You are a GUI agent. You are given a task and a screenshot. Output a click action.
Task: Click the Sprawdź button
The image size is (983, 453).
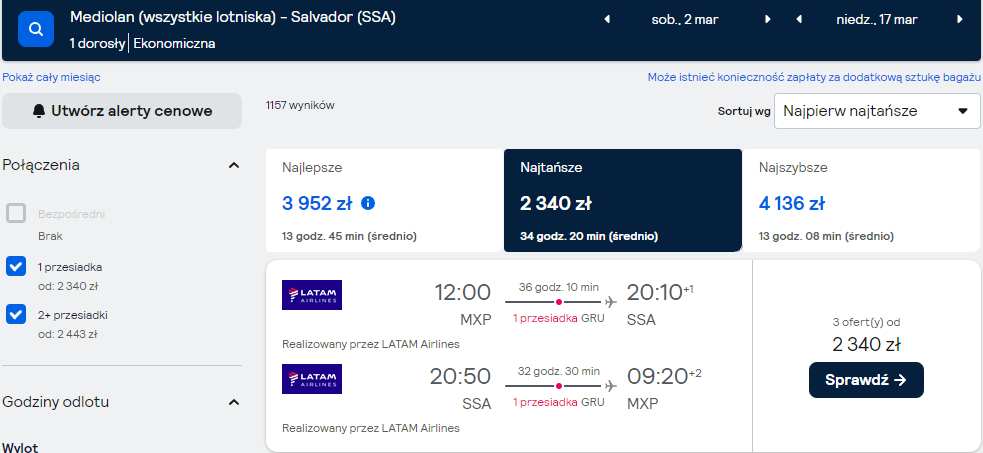point(866,380)
